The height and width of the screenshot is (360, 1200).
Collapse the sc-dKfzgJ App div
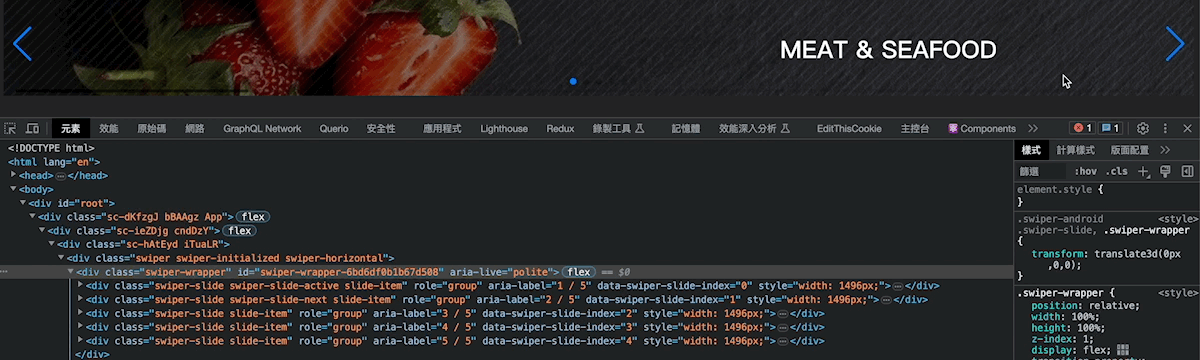tap(33, 217)
